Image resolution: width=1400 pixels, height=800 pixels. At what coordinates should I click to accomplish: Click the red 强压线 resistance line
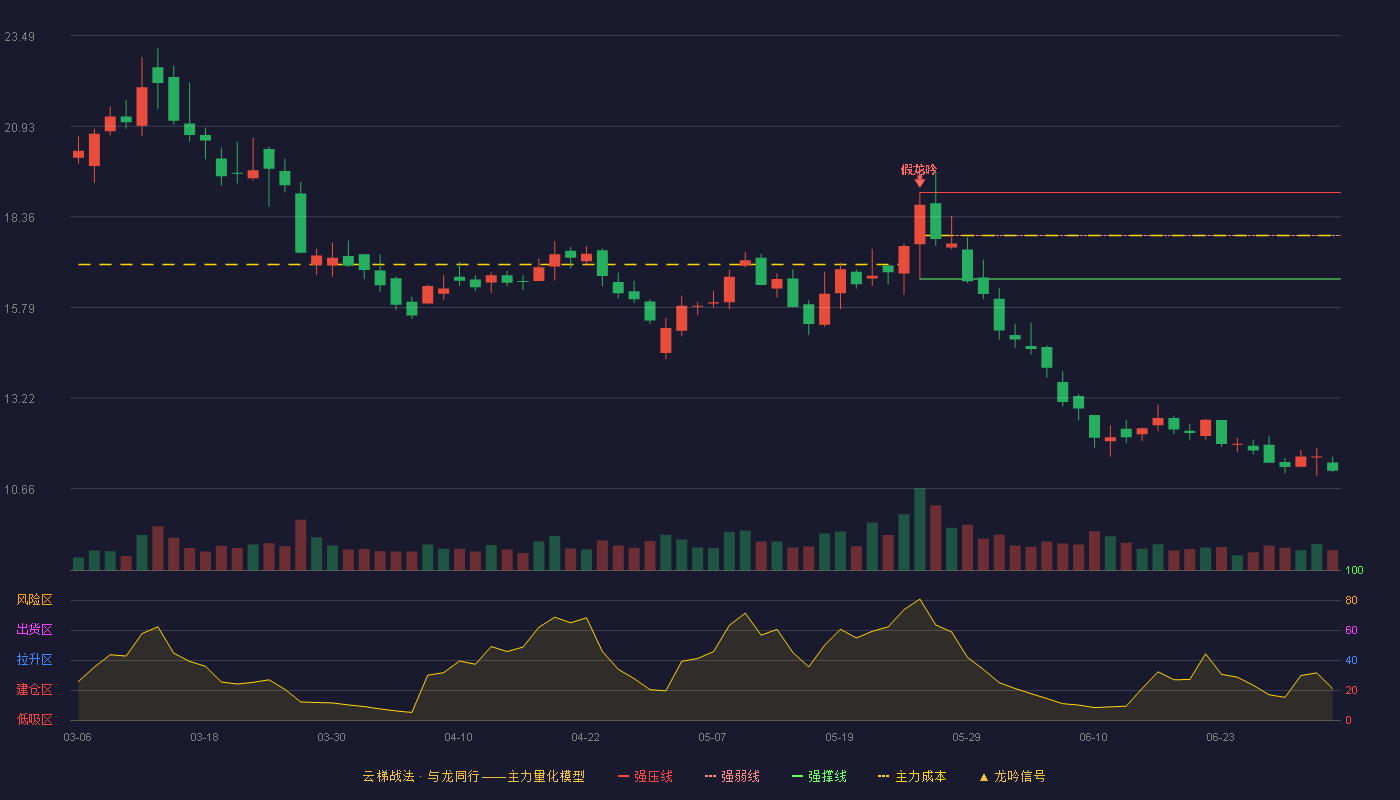(1130, 192)
